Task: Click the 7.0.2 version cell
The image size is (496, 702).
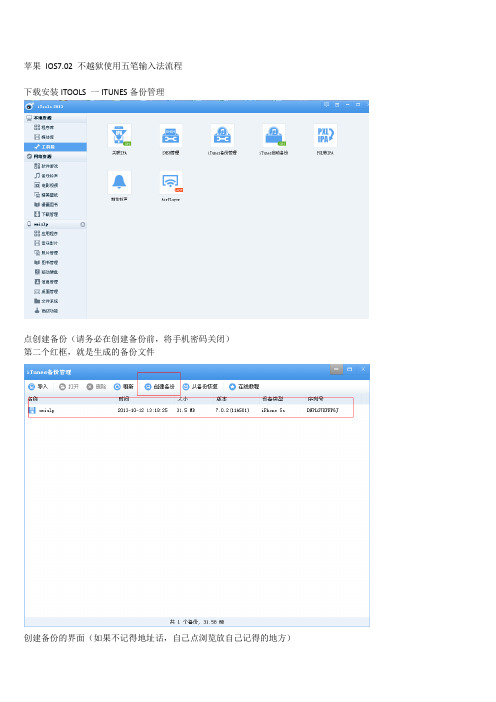Action: click(x=232, y=410)
